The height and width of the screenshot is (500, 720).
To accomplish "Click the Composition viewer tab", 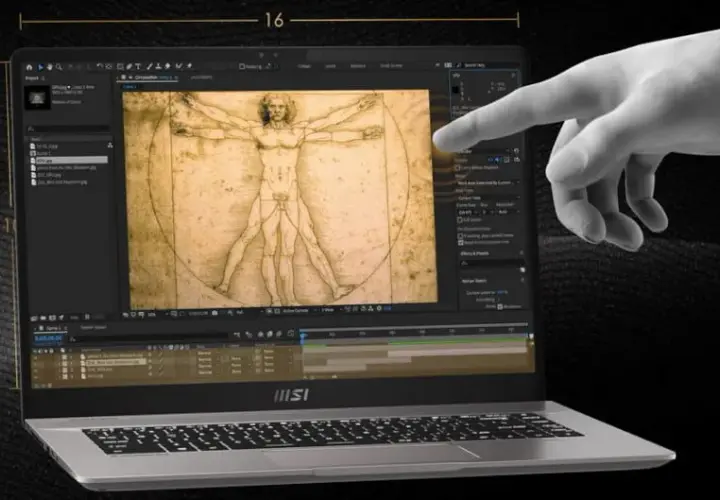I will [x=147, y=78].
